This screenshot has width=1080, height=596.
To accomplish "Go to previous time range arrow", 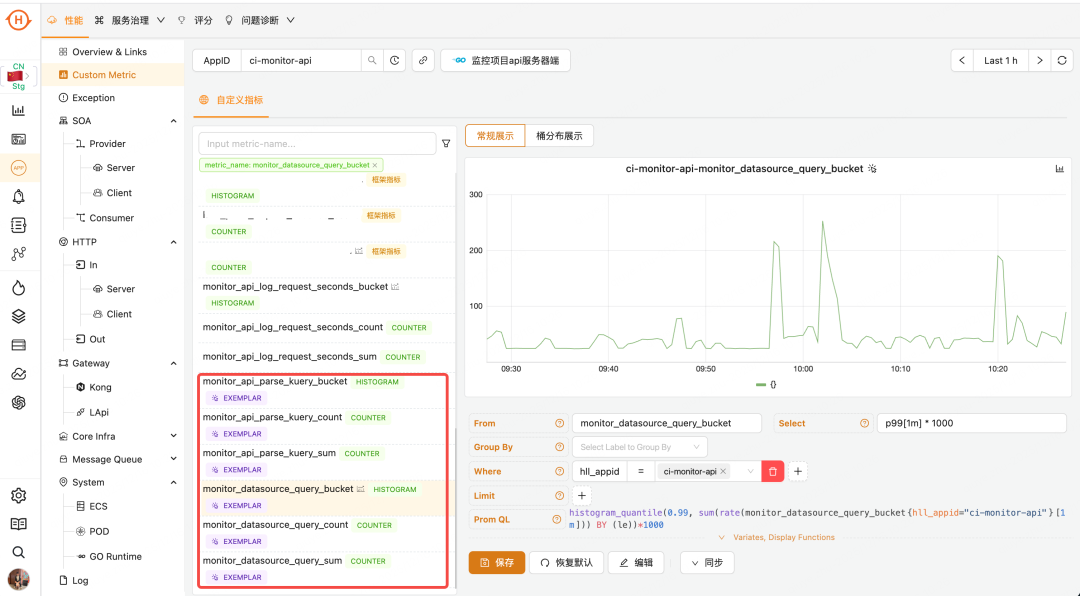I will tap(962, 61).
